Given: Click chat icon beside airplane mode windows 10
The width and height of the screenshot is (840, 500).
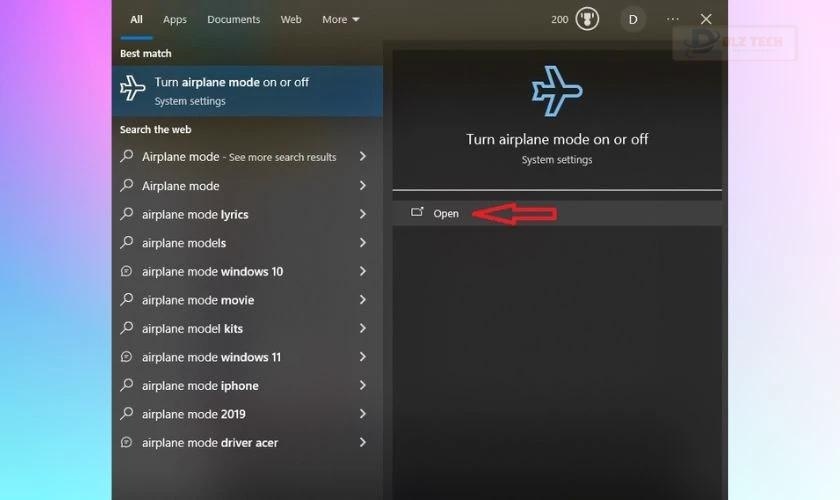Looking at the screenshot, I should (x=127, y=271).
